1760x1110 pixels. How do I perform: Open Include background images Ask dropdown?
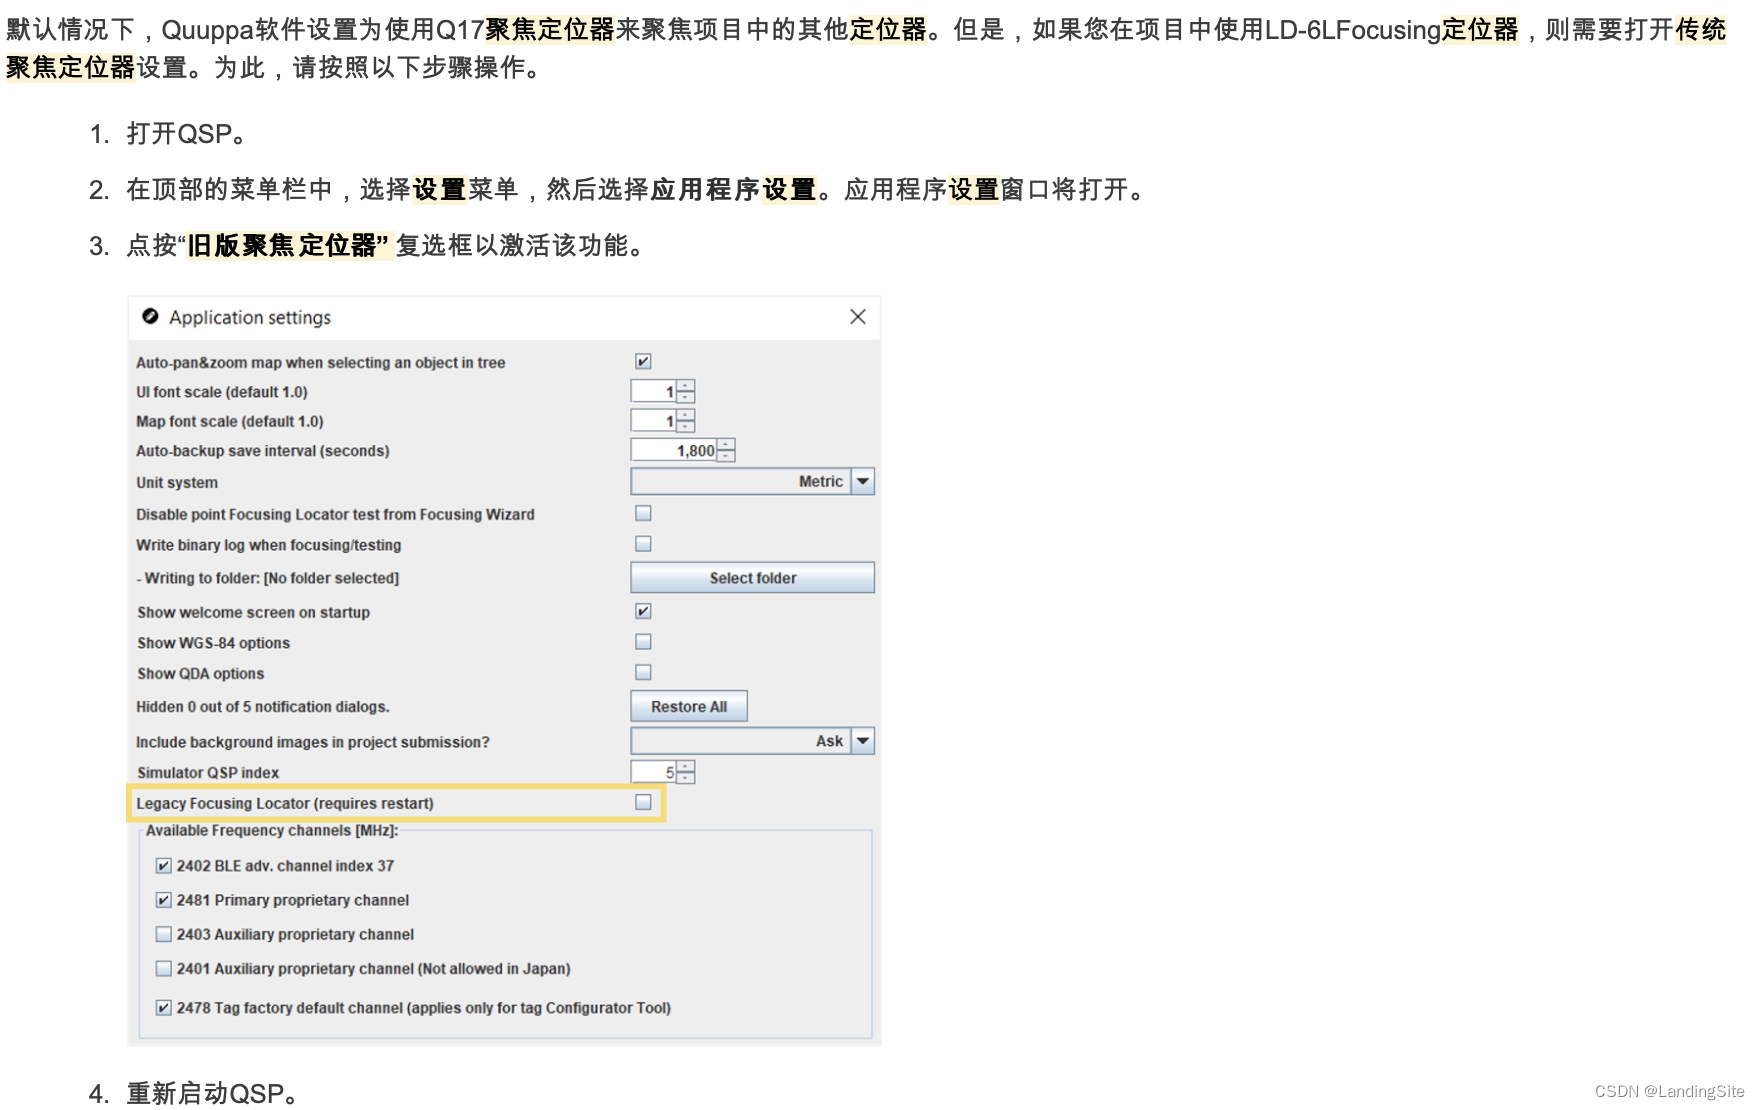click(752, 741)
